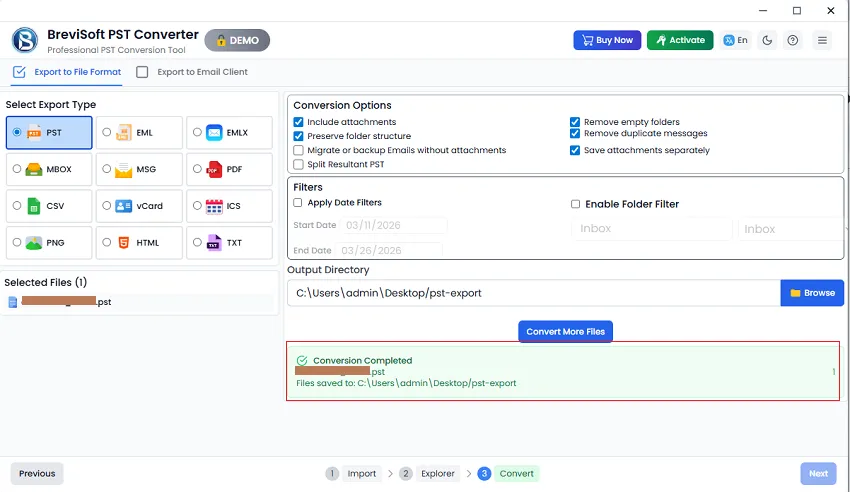This screenshot has width=850, height=492.
Task: Click the Conversion Completed check icon
Action: (302, 360)
